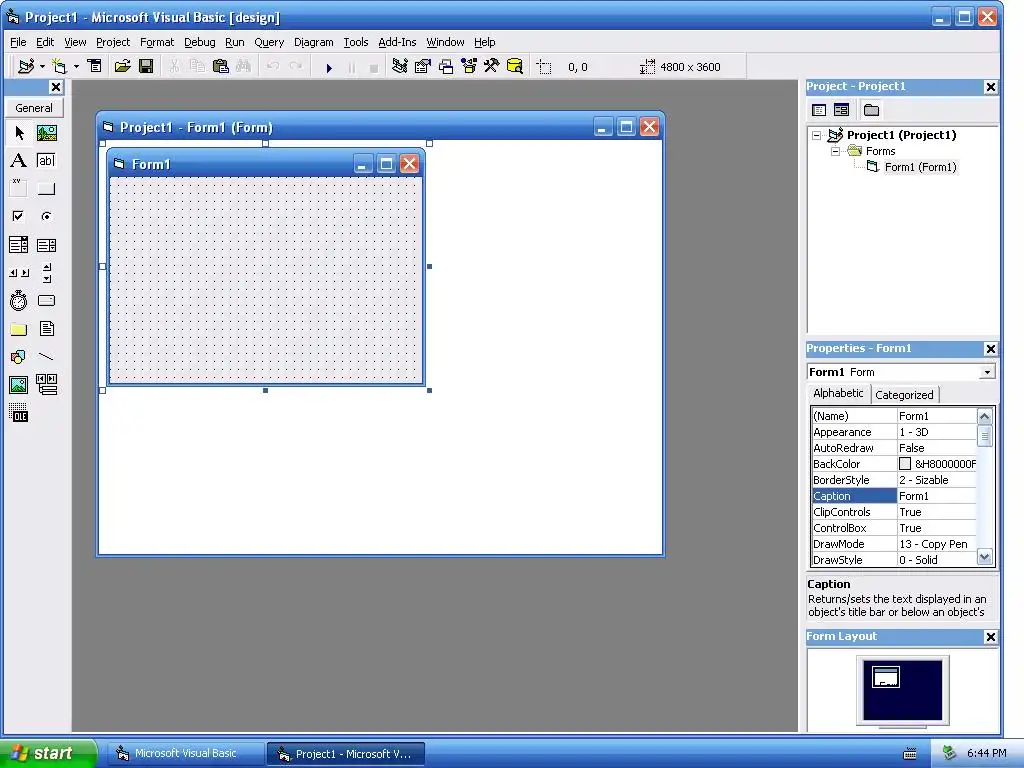The image size is (1024, 768).
Task: Select the CommandButton control tool
Action: click(x=46, y=189)
